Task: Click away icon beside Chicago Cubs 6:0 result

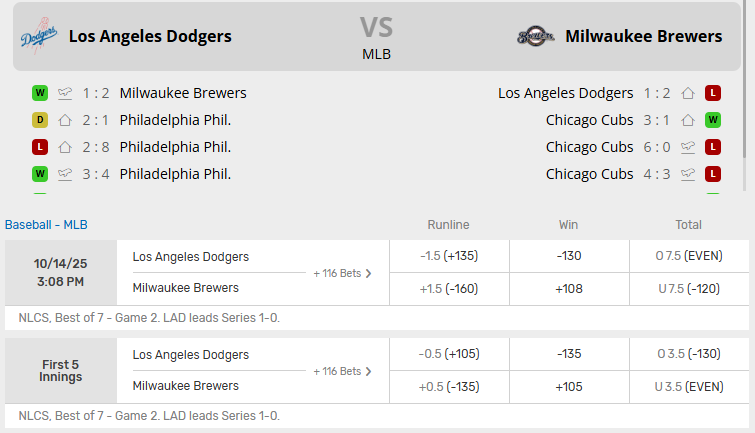Action: [x=688, y=147]
